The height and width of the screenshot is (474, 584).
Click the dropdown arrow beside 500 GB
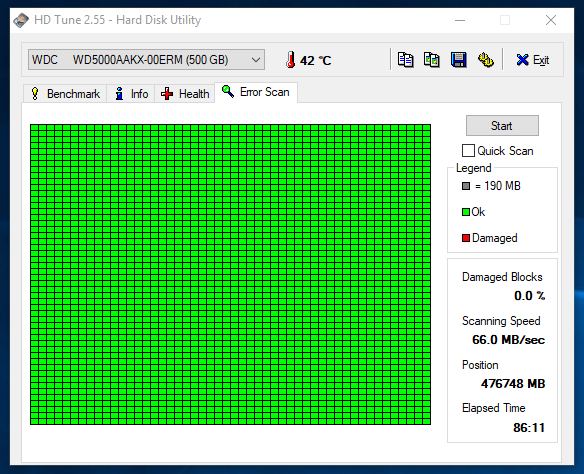256,60
